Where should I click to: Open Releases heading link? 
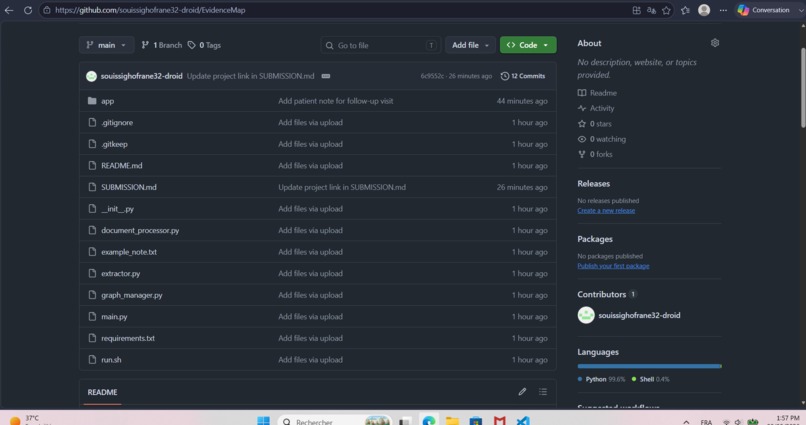594,183
